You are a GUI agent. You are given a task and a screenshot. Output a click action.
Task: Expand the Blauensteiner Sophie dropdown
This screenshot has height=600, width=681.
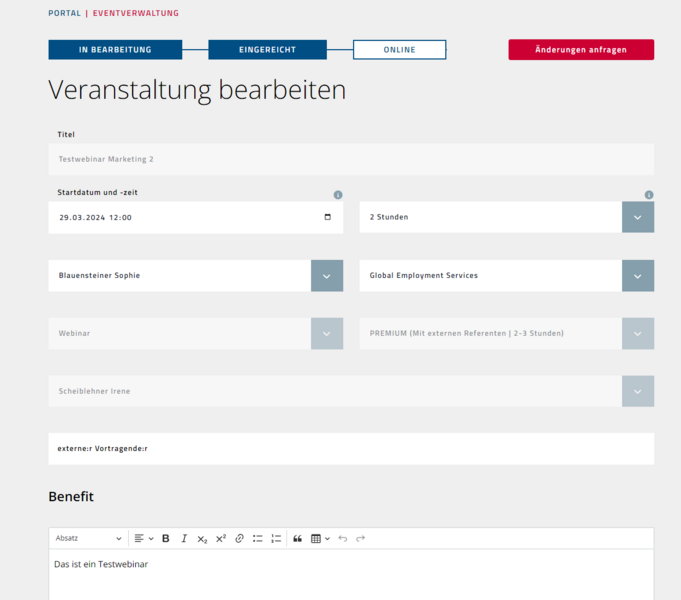(327, 275)
